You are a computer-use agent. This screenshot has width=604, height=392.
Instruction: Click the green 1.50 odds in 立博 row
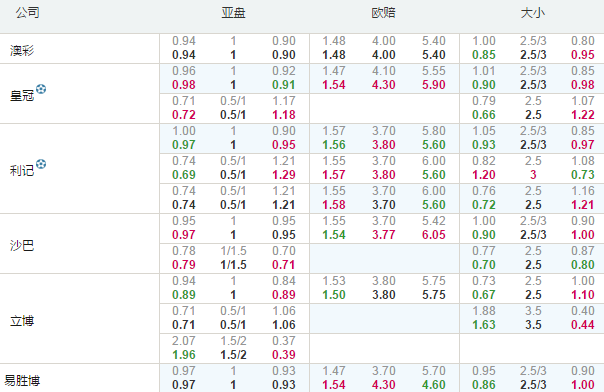(334, 295)
